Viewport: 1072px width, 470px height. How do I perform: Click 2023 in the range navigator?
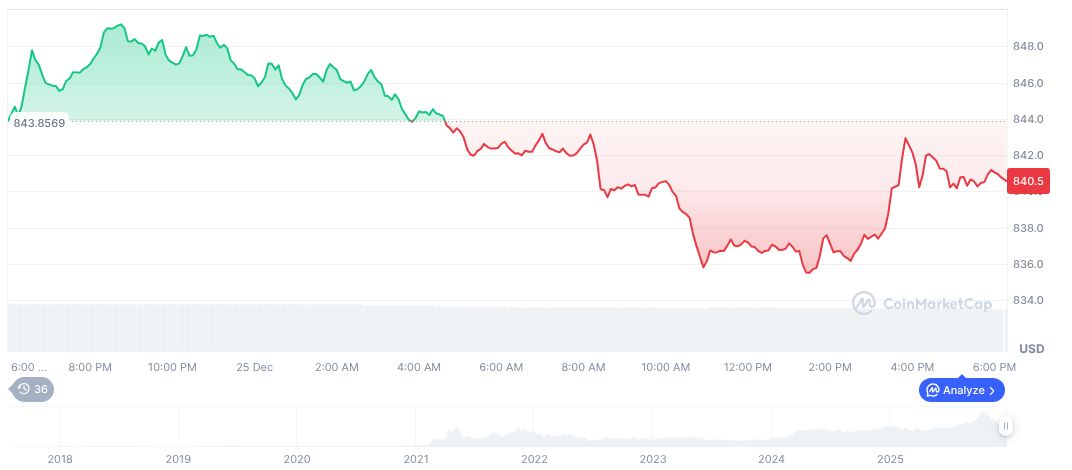(653, 459)
